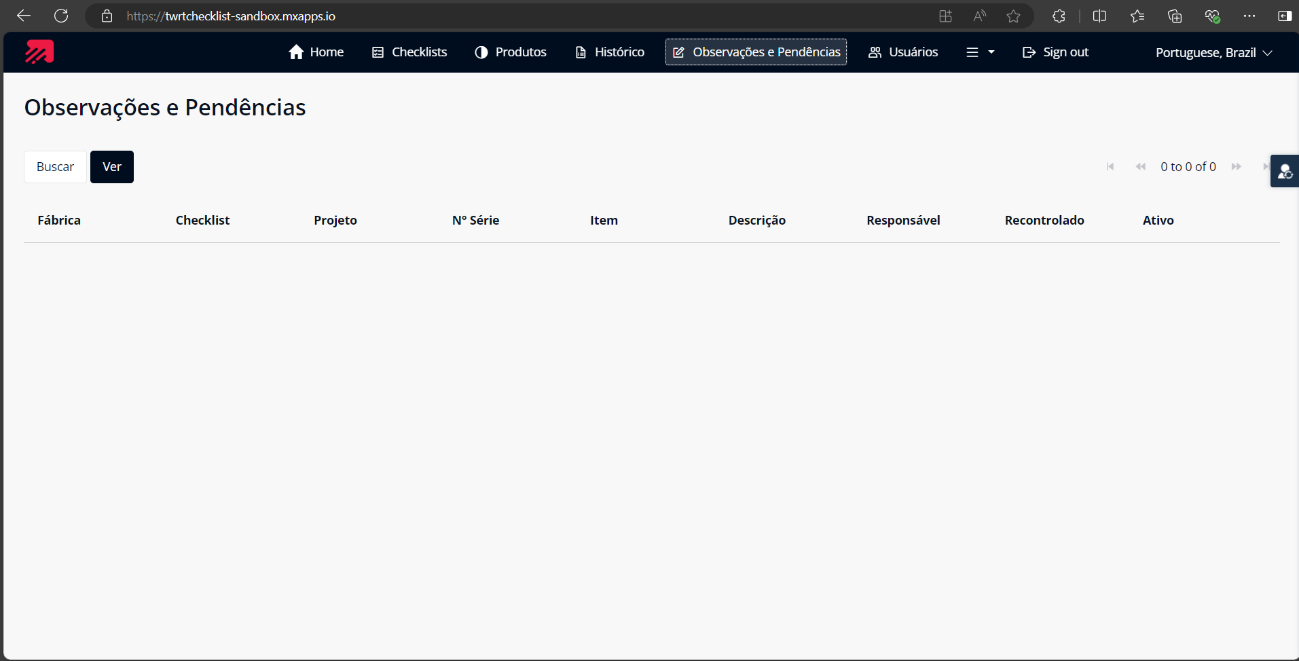Sort by the Descrição column header
This screenshot has width=1299, height=661.
click(757, 220)
